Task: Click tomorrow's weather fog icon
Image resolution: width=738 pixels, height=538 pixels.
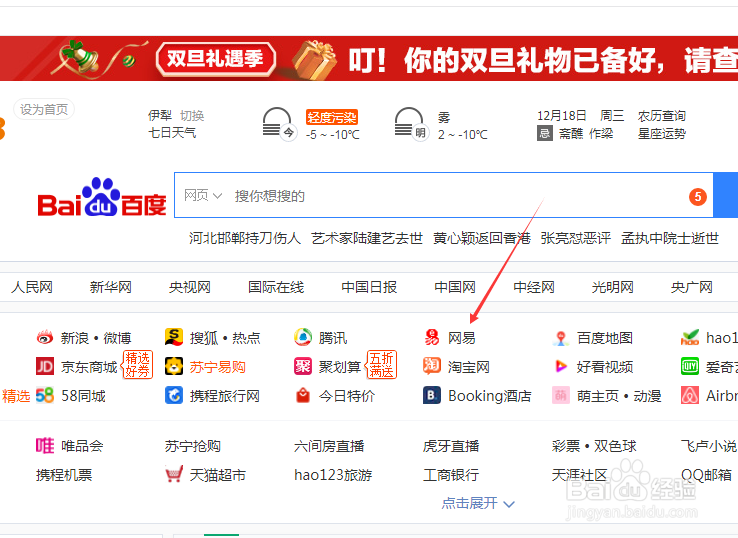Action: (410, 123)
